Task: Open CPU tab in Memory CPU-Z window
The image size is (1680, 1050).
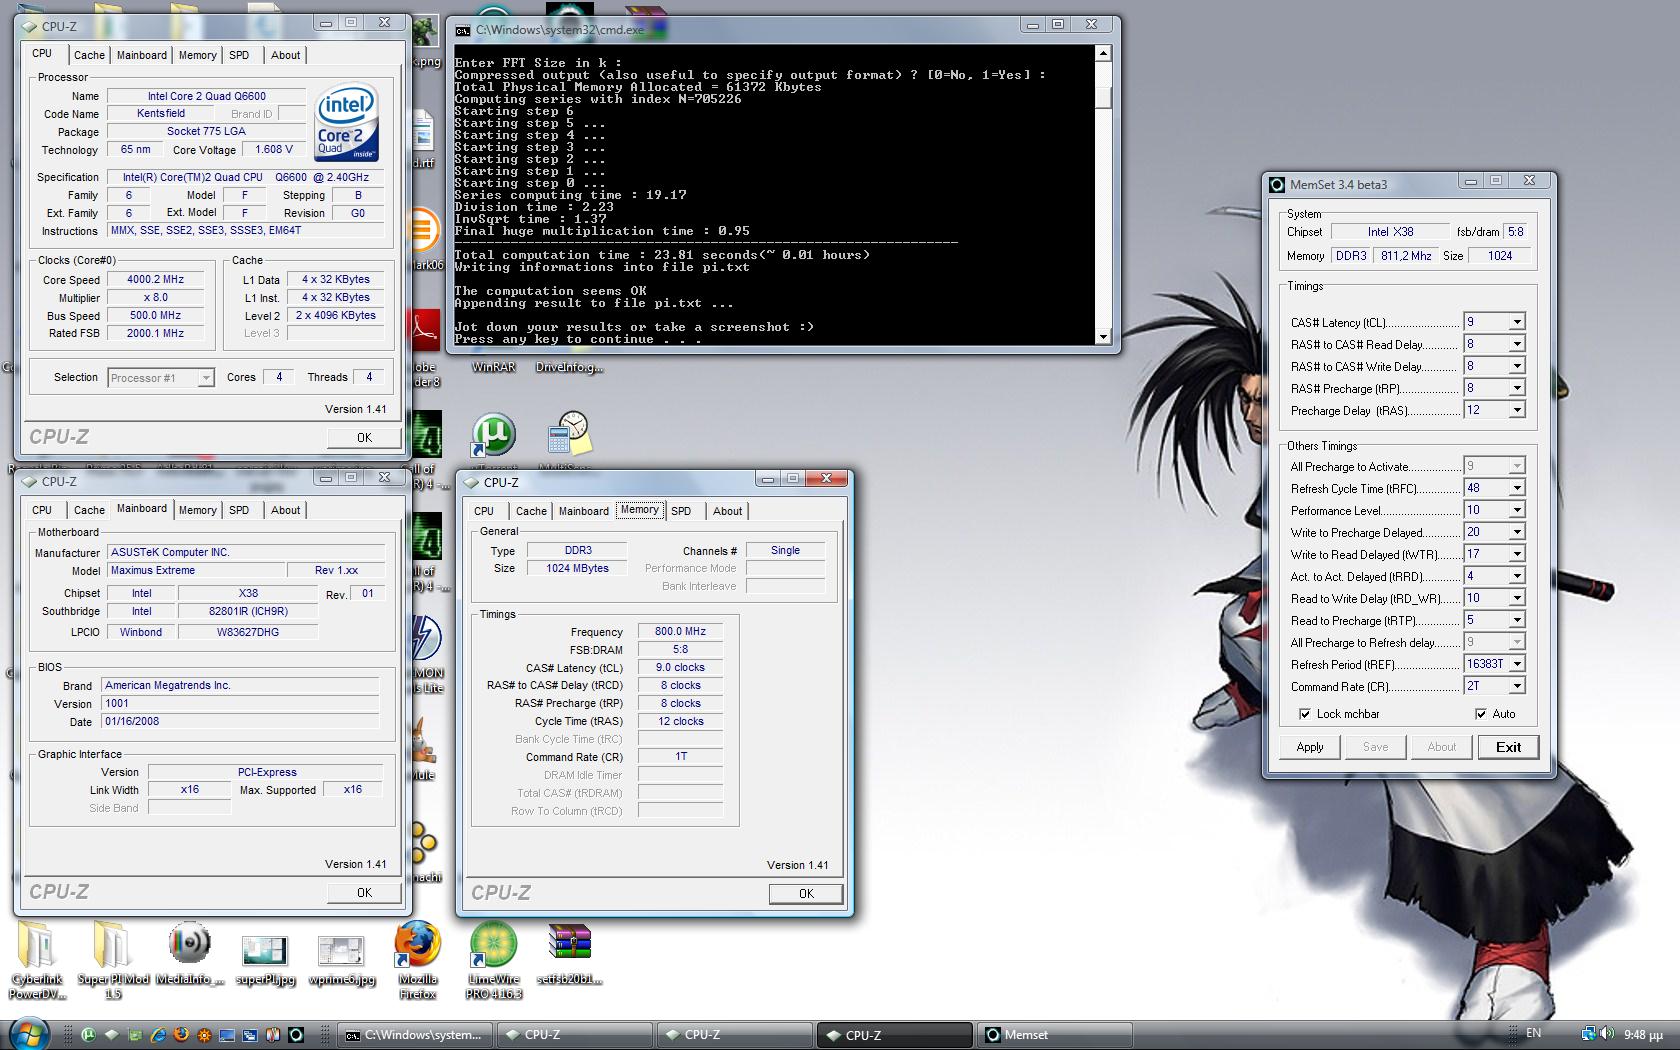Action: (x=485, y=511)
